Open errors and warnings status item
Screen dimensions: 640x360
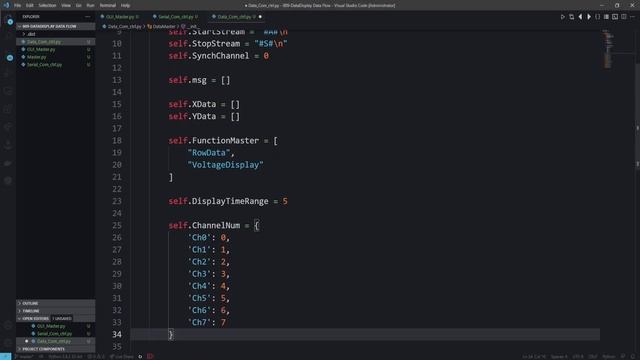96,356
